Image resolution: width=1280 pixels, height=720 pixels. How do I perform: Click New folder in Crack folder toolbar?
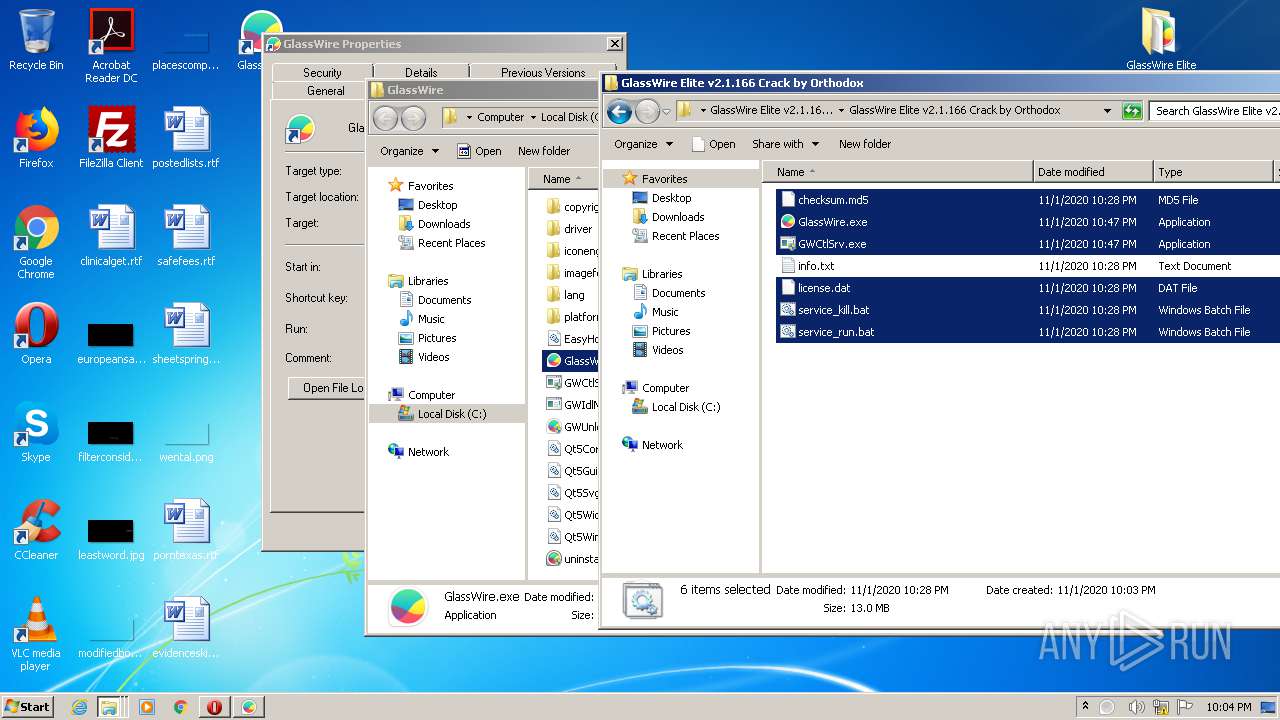click(865, 144)
